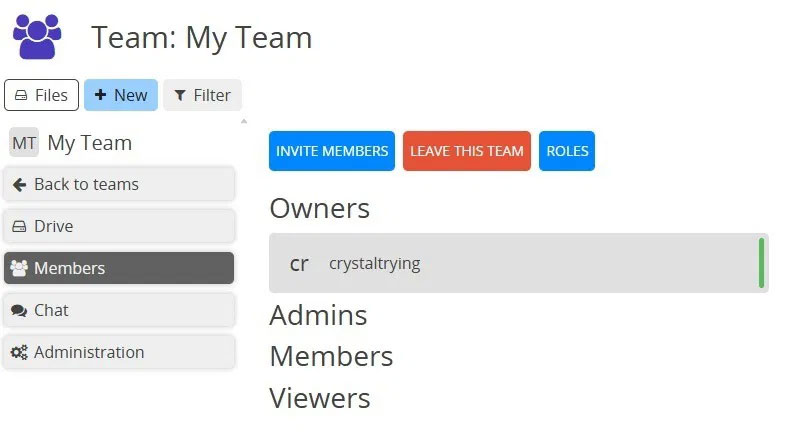Image resolution: width=787 pixels, height=435 pixels.
Task: Click the MT team avatar
Action: (24, 143)
